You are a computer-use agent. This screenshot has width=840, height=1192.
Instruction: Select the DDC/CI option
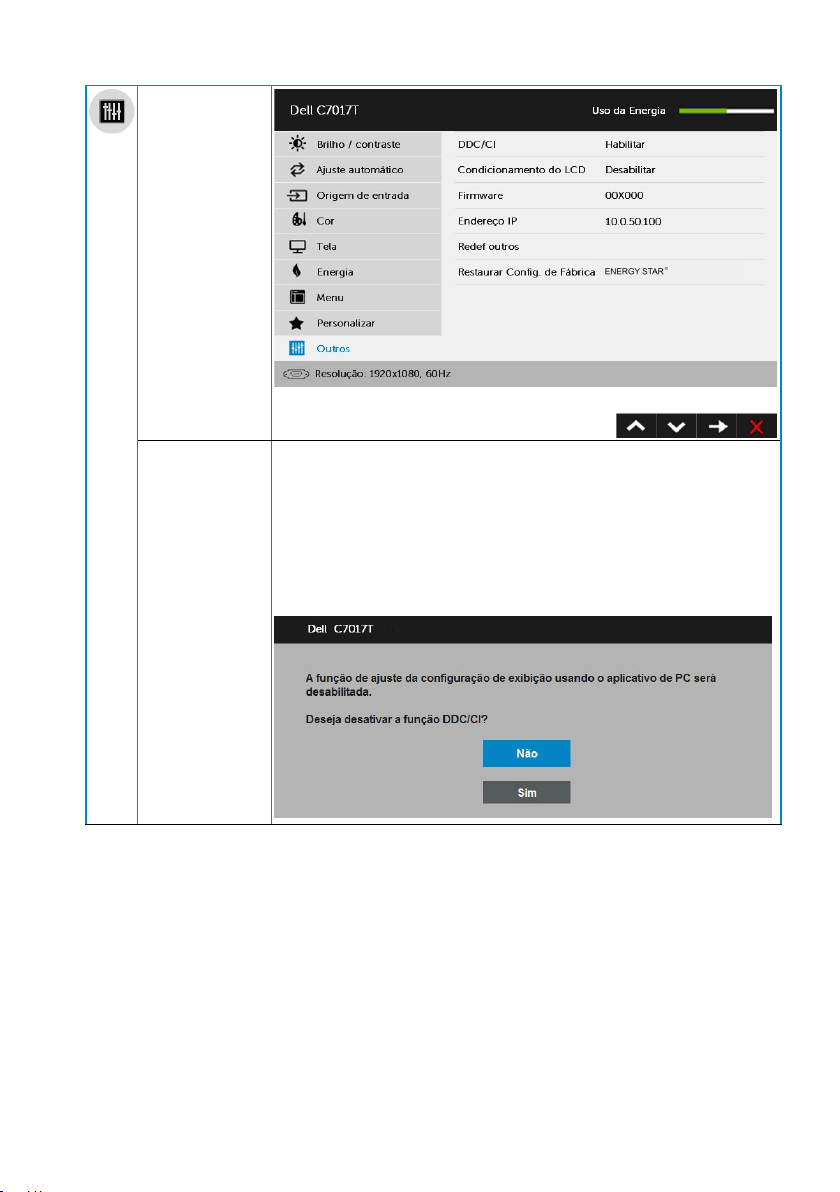coord(477,144)
